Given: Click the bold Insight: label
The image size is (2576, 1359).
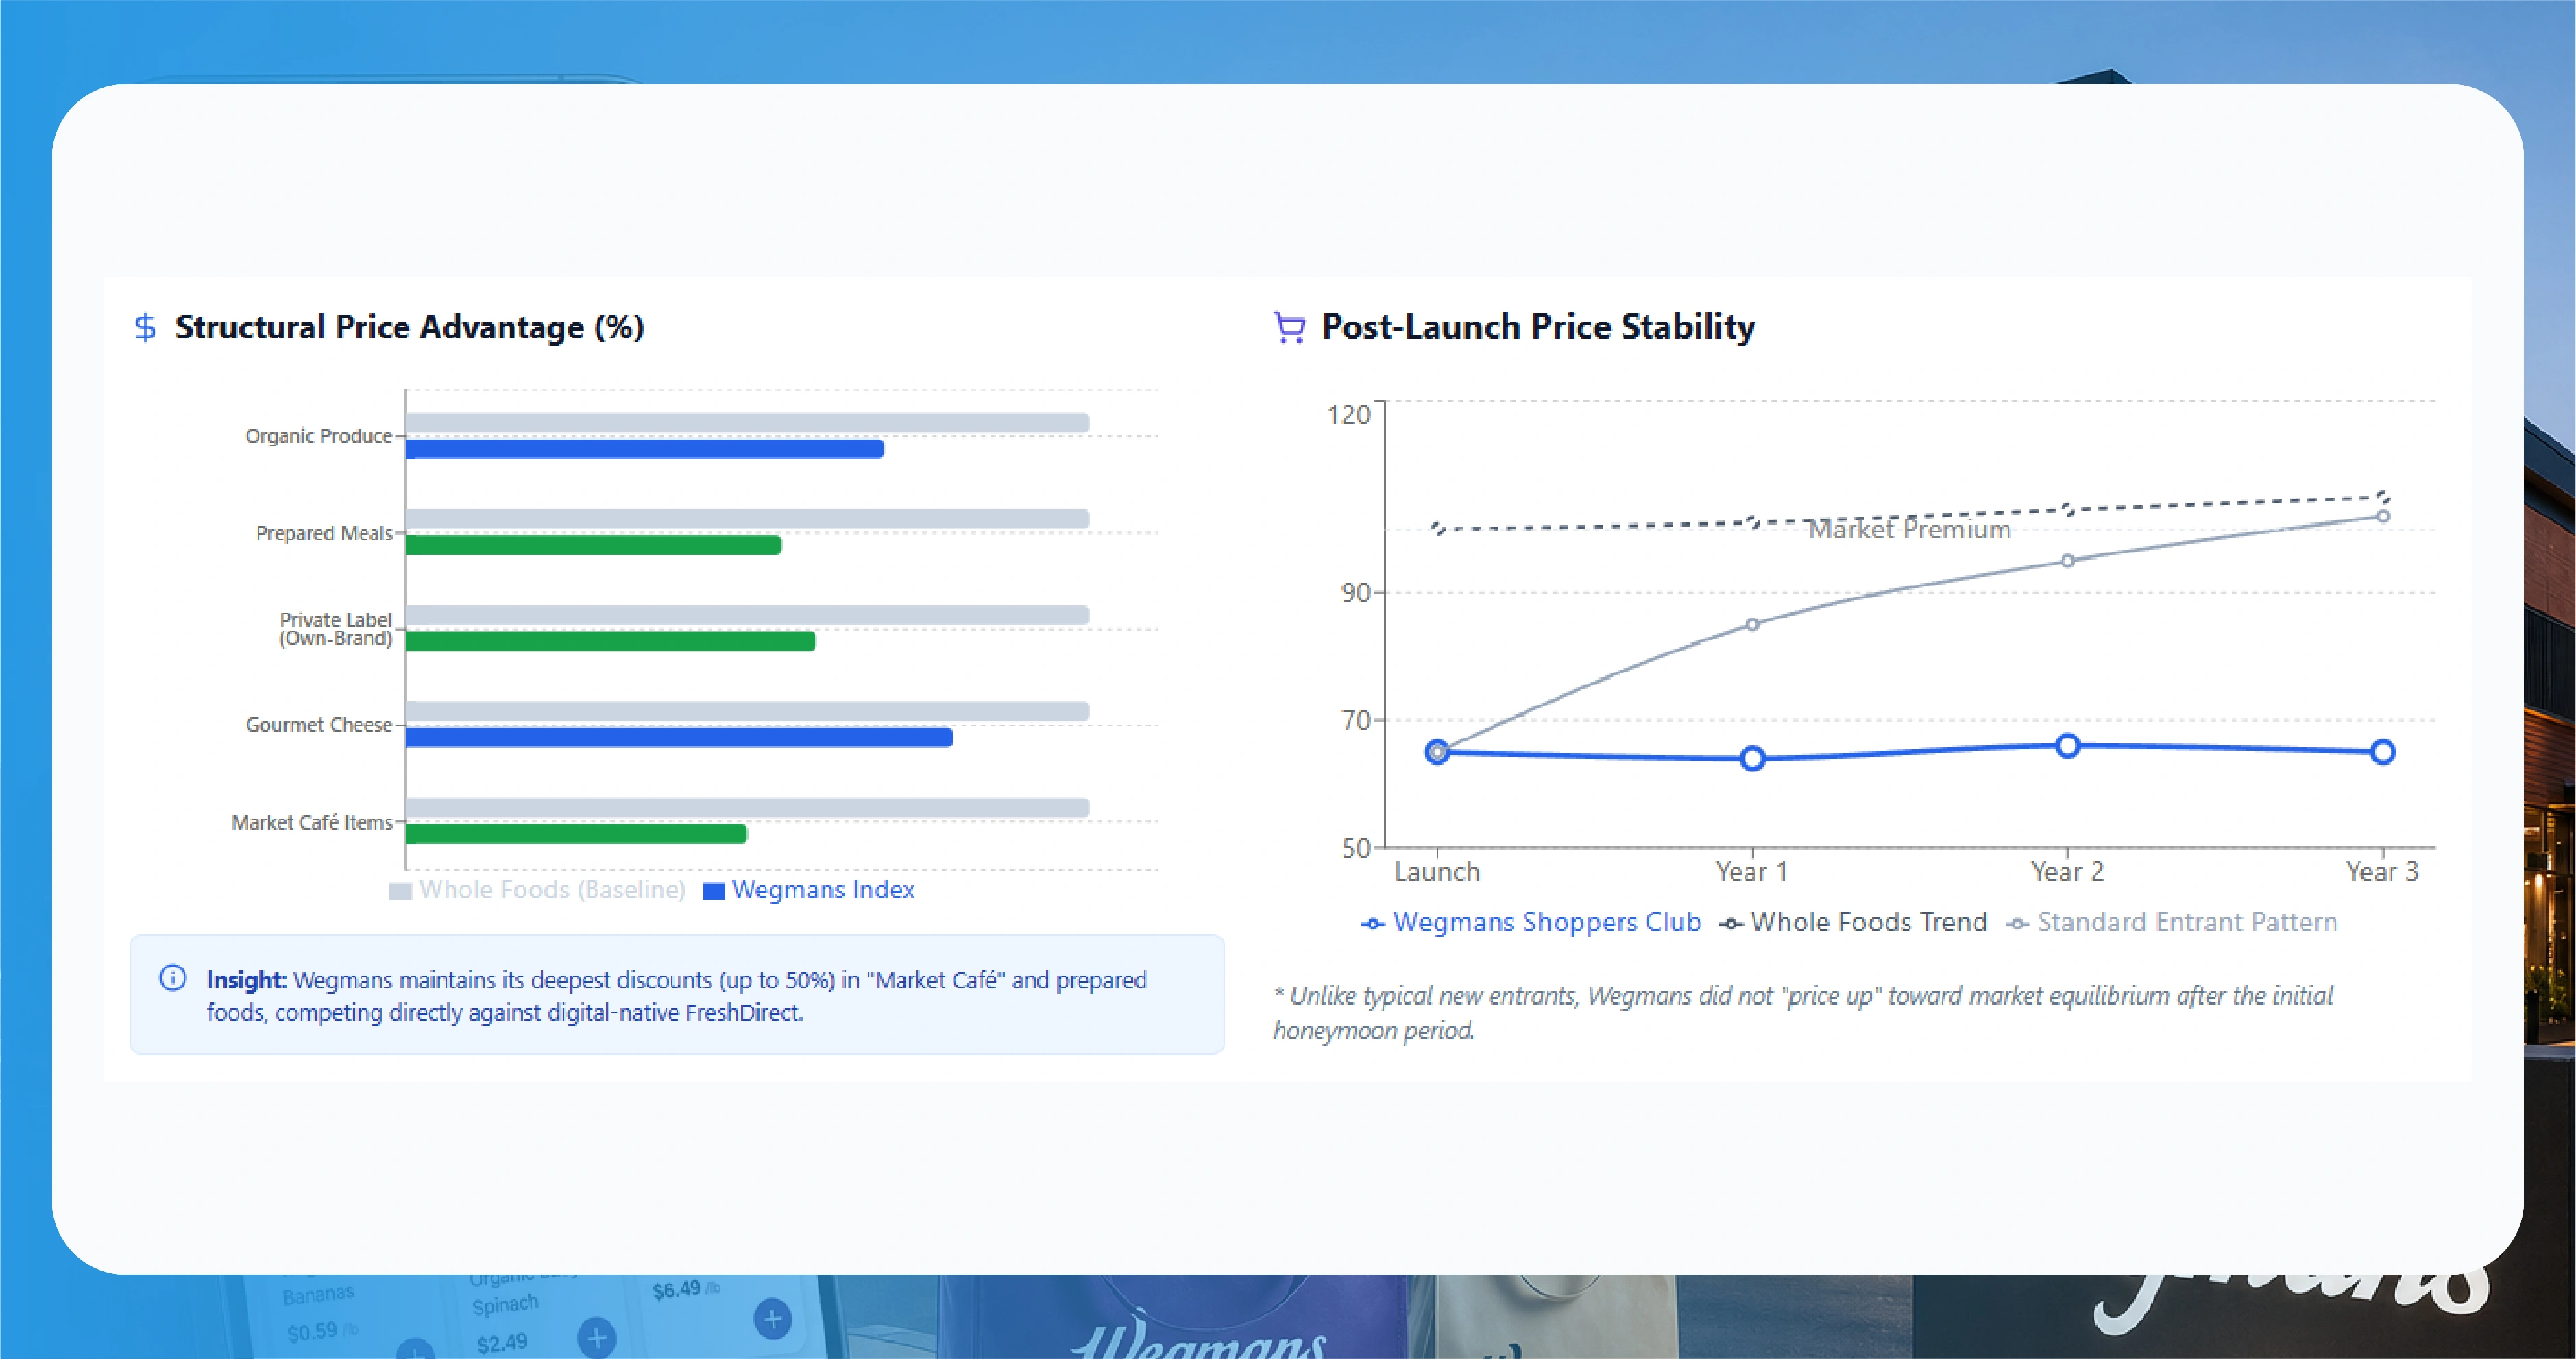Looking at the screenshot, I should 246,980.
